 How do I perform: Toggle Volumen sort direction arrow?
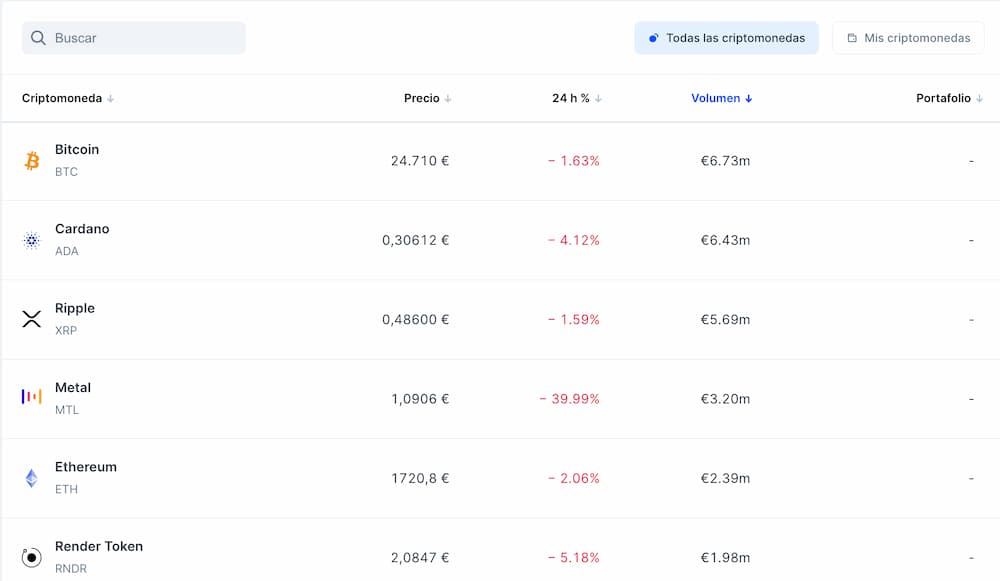[x=749, y=98]
